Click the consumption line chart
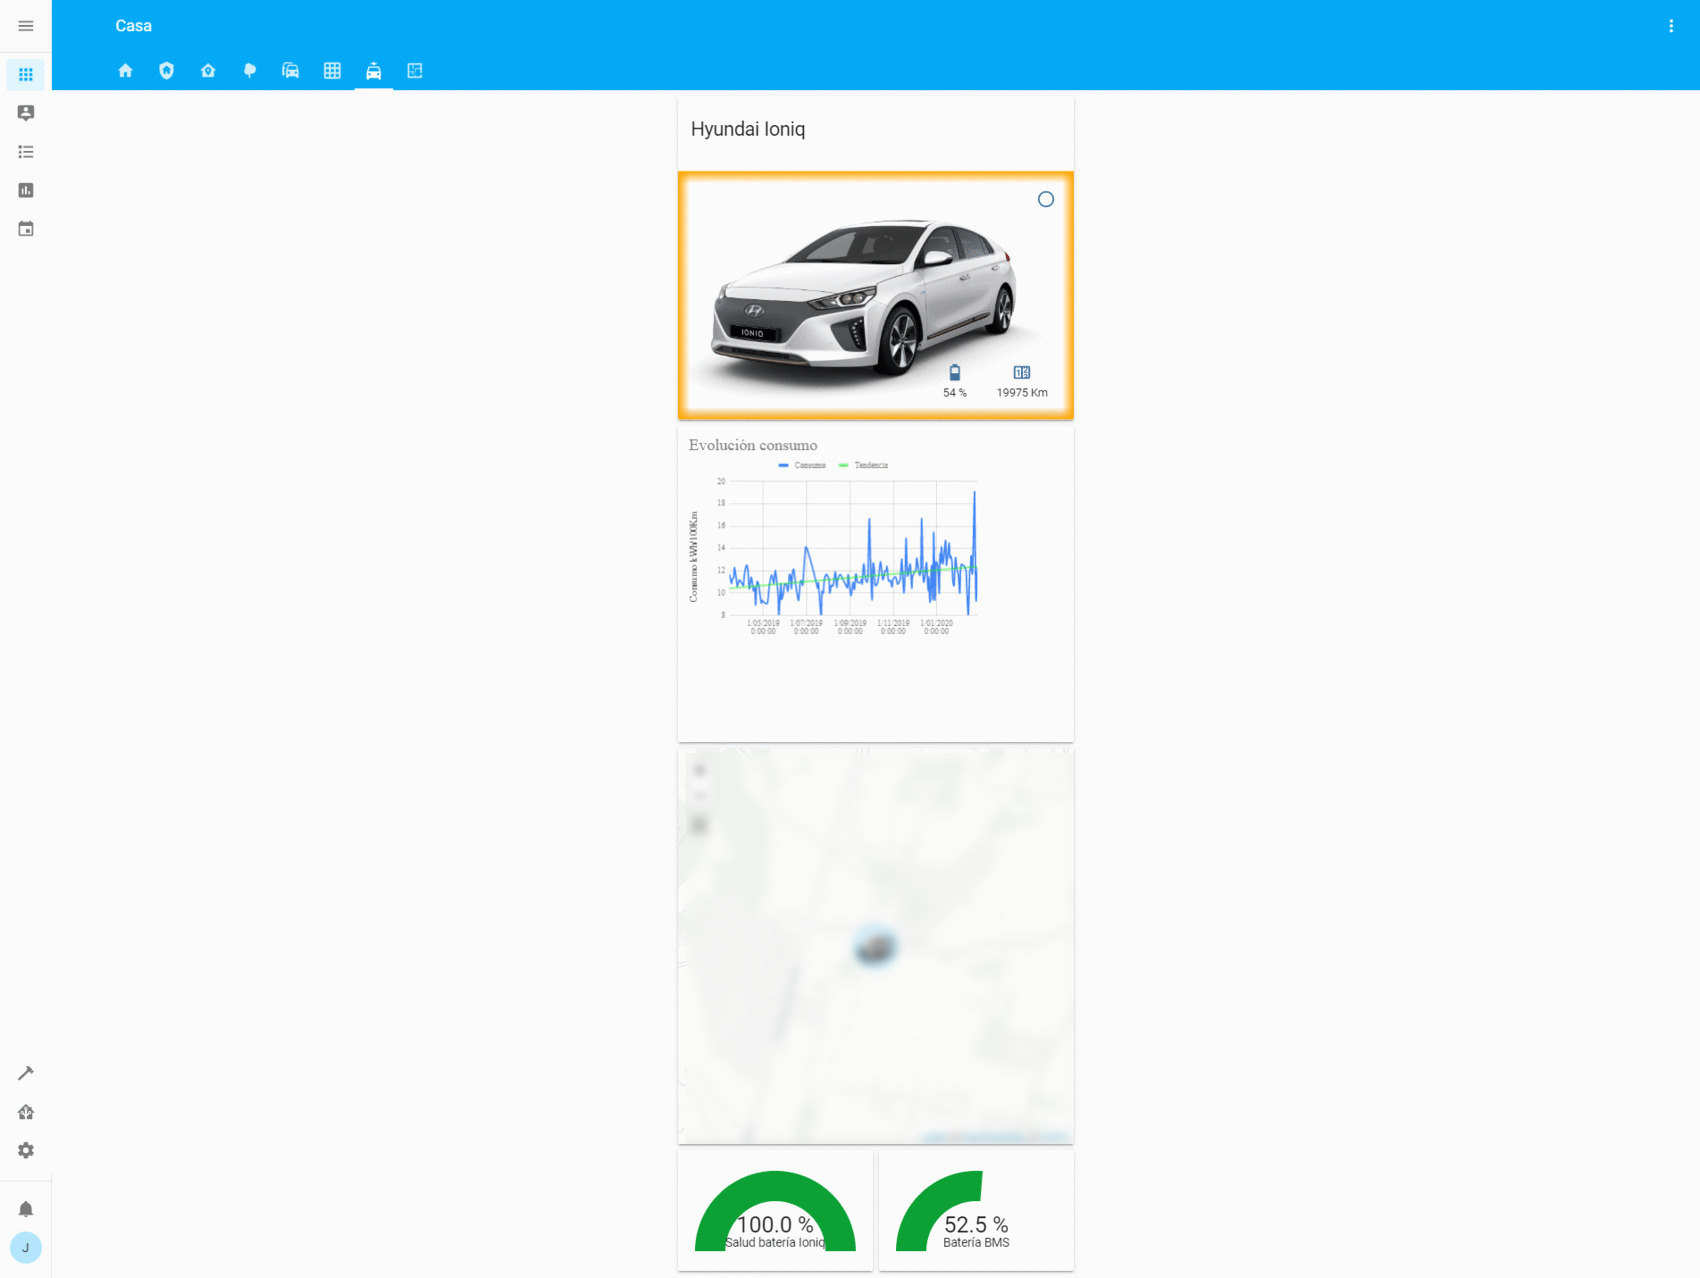The width and height of the screenshot is (1700, 1278). pyautogui.click(x=852, y=549)
